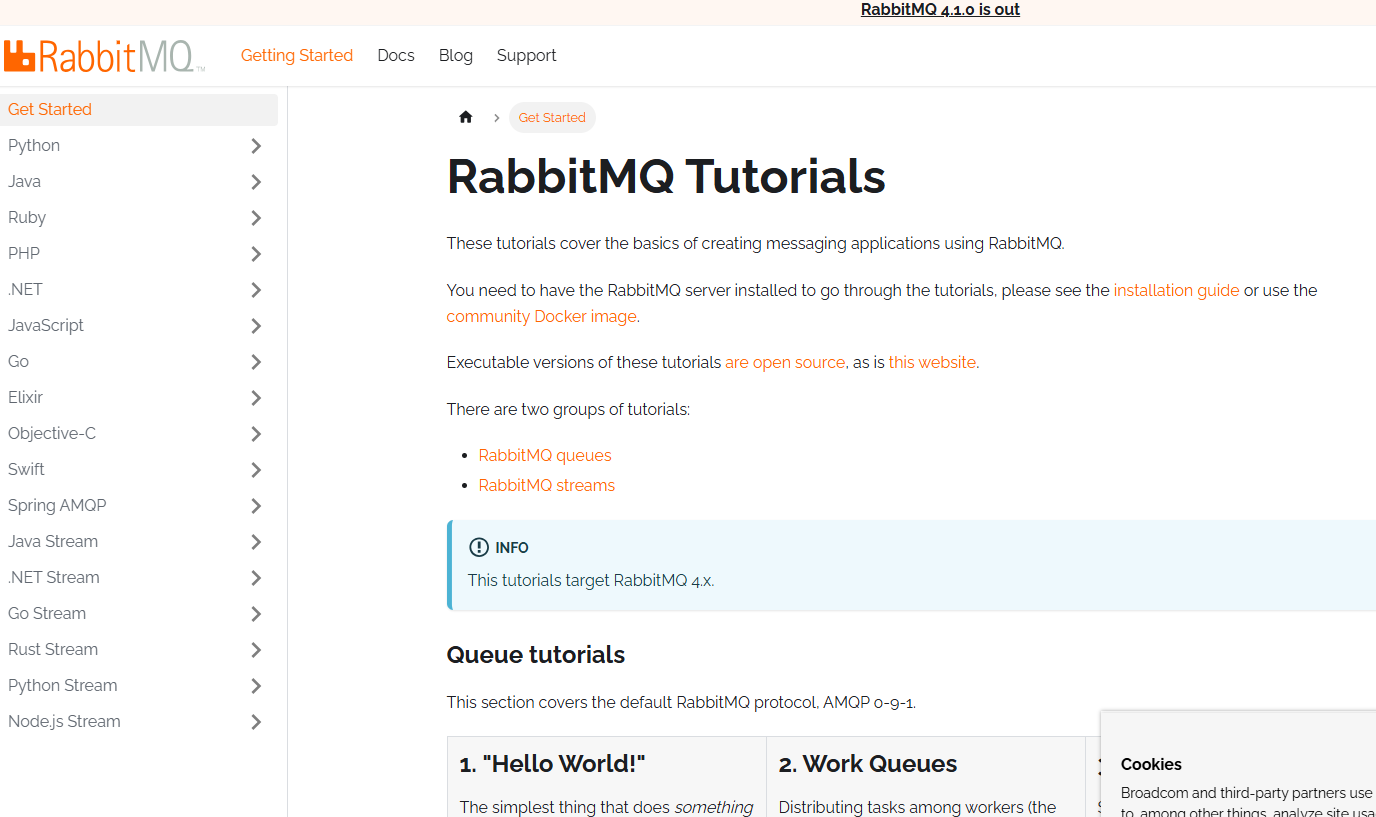Expand the Python tutorials section
The image size is (1376, 817).
pos(256,146)
